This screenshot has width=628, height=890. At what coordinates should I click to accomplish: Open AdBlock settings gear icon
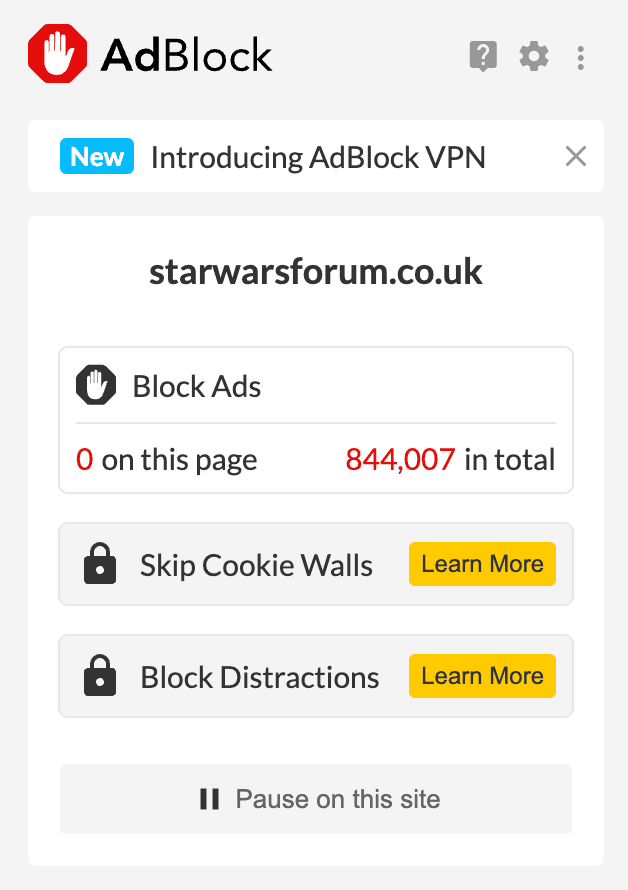point(534,56)
